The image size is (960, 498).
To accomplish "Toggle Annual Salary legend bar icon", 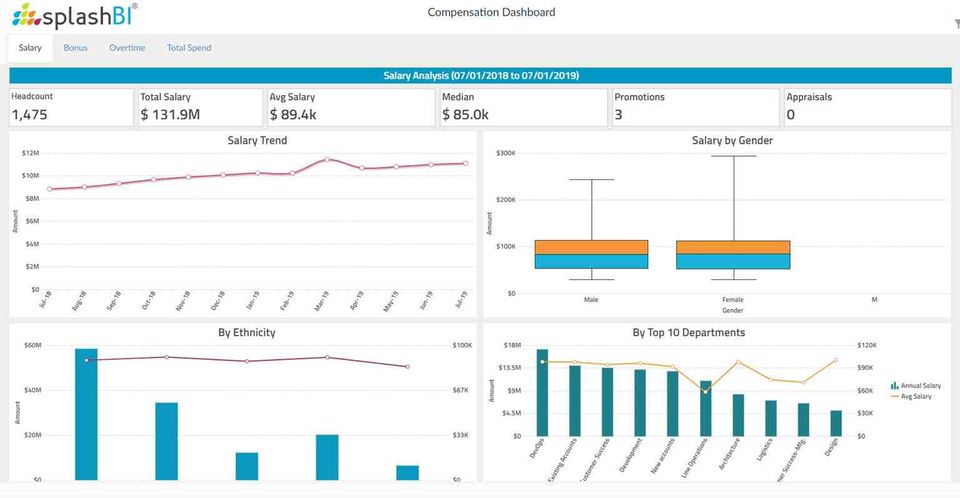I will [894, 386].
